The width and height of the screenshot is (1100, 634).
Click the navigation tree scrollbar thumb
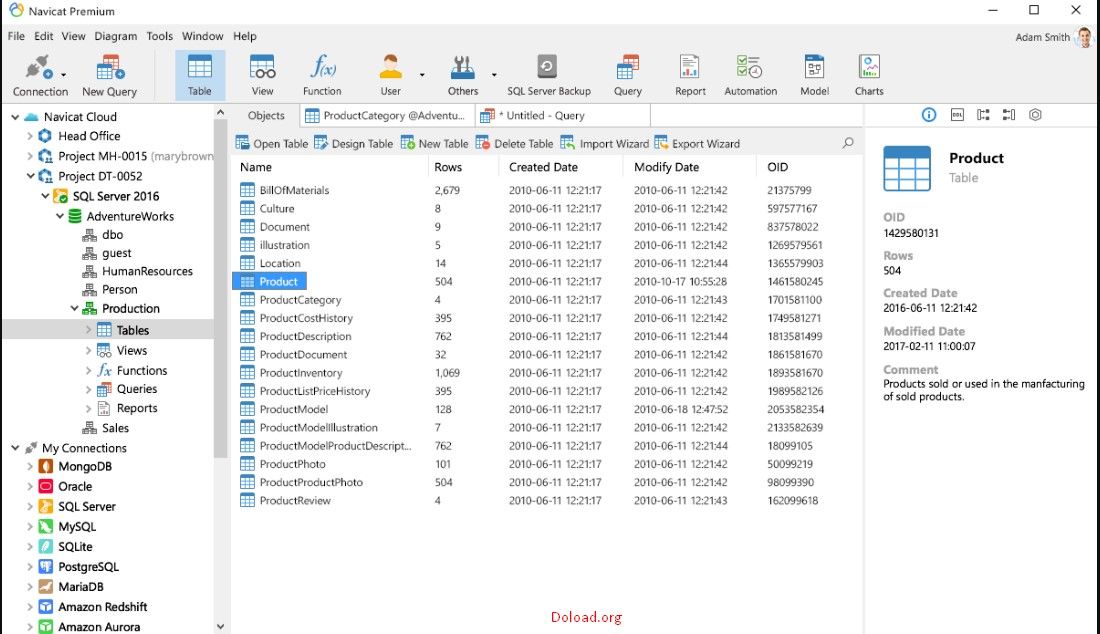click(x=220, y=289)
